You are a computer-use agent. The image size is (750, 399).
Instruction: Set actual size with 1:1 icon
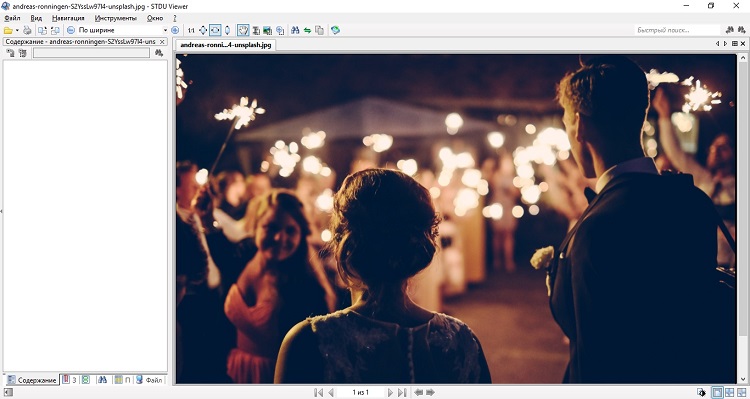[x=191, y=30]
